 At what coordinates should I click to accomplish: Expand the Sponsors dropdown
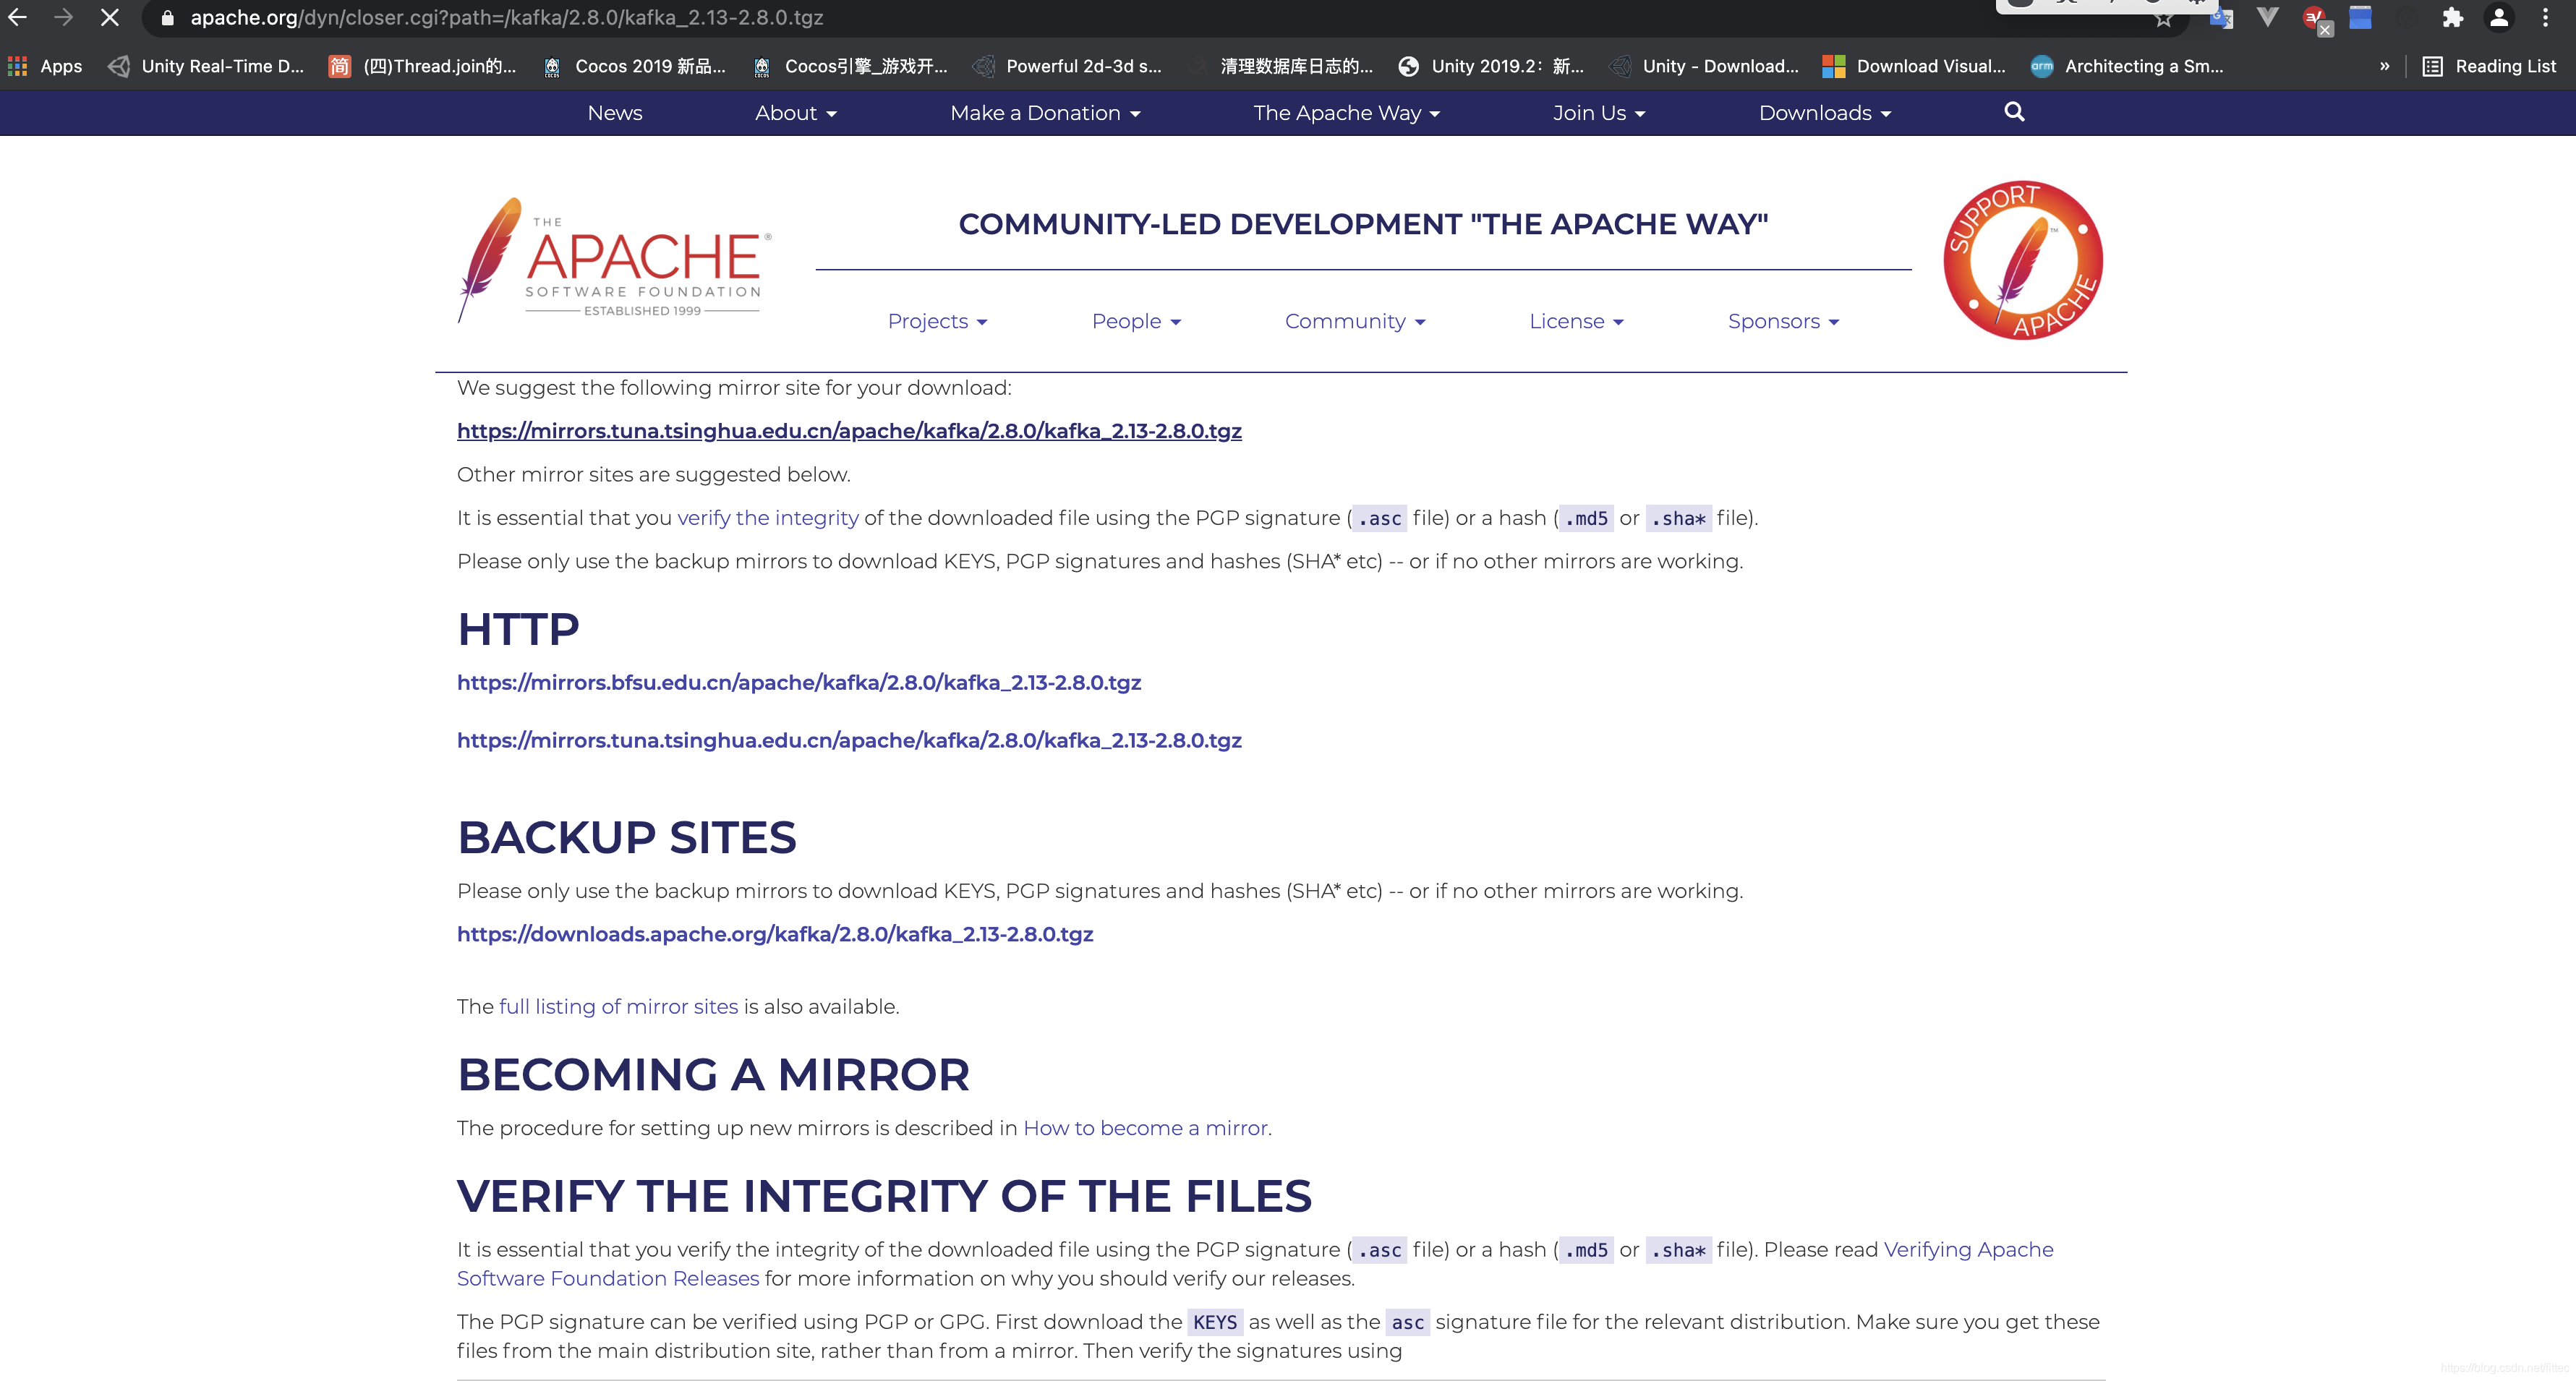1783,321
